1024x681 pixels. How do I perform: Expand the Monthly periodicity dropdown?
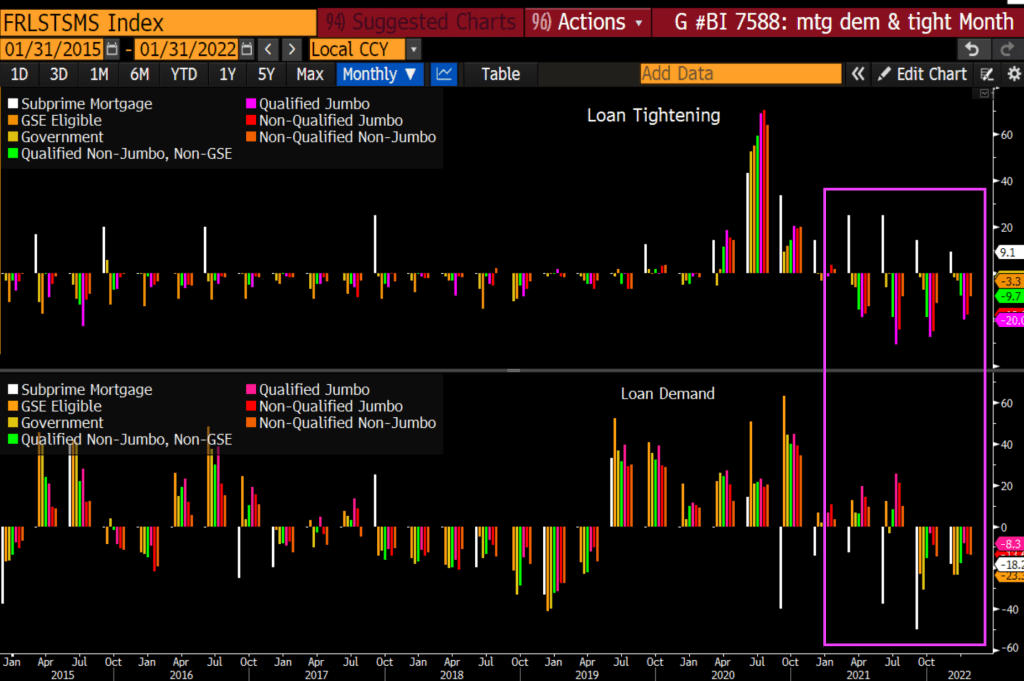point(380,73)
